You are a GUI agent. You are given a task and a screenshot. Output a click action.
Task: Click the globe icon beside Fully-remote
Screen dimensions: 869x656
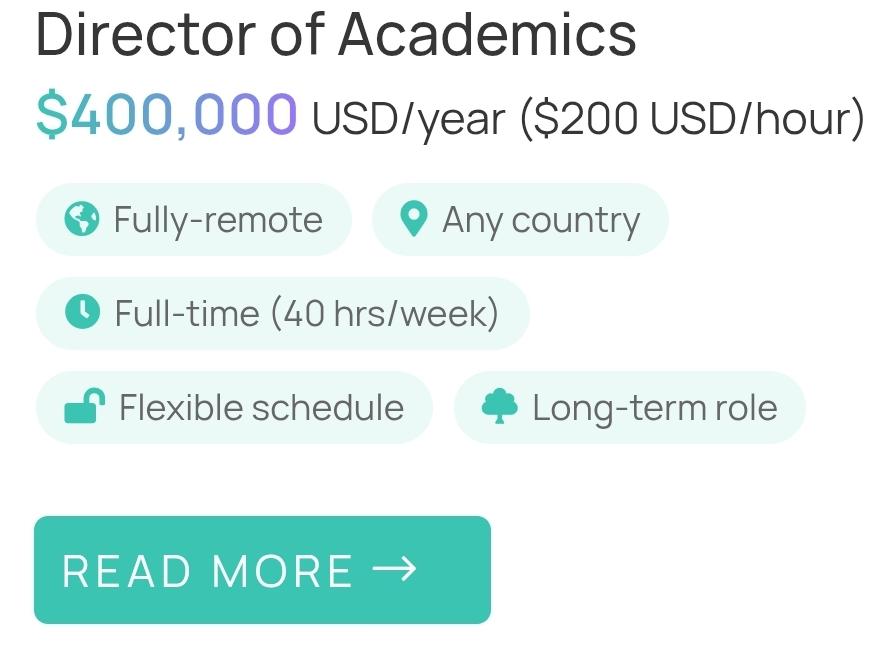82,219
